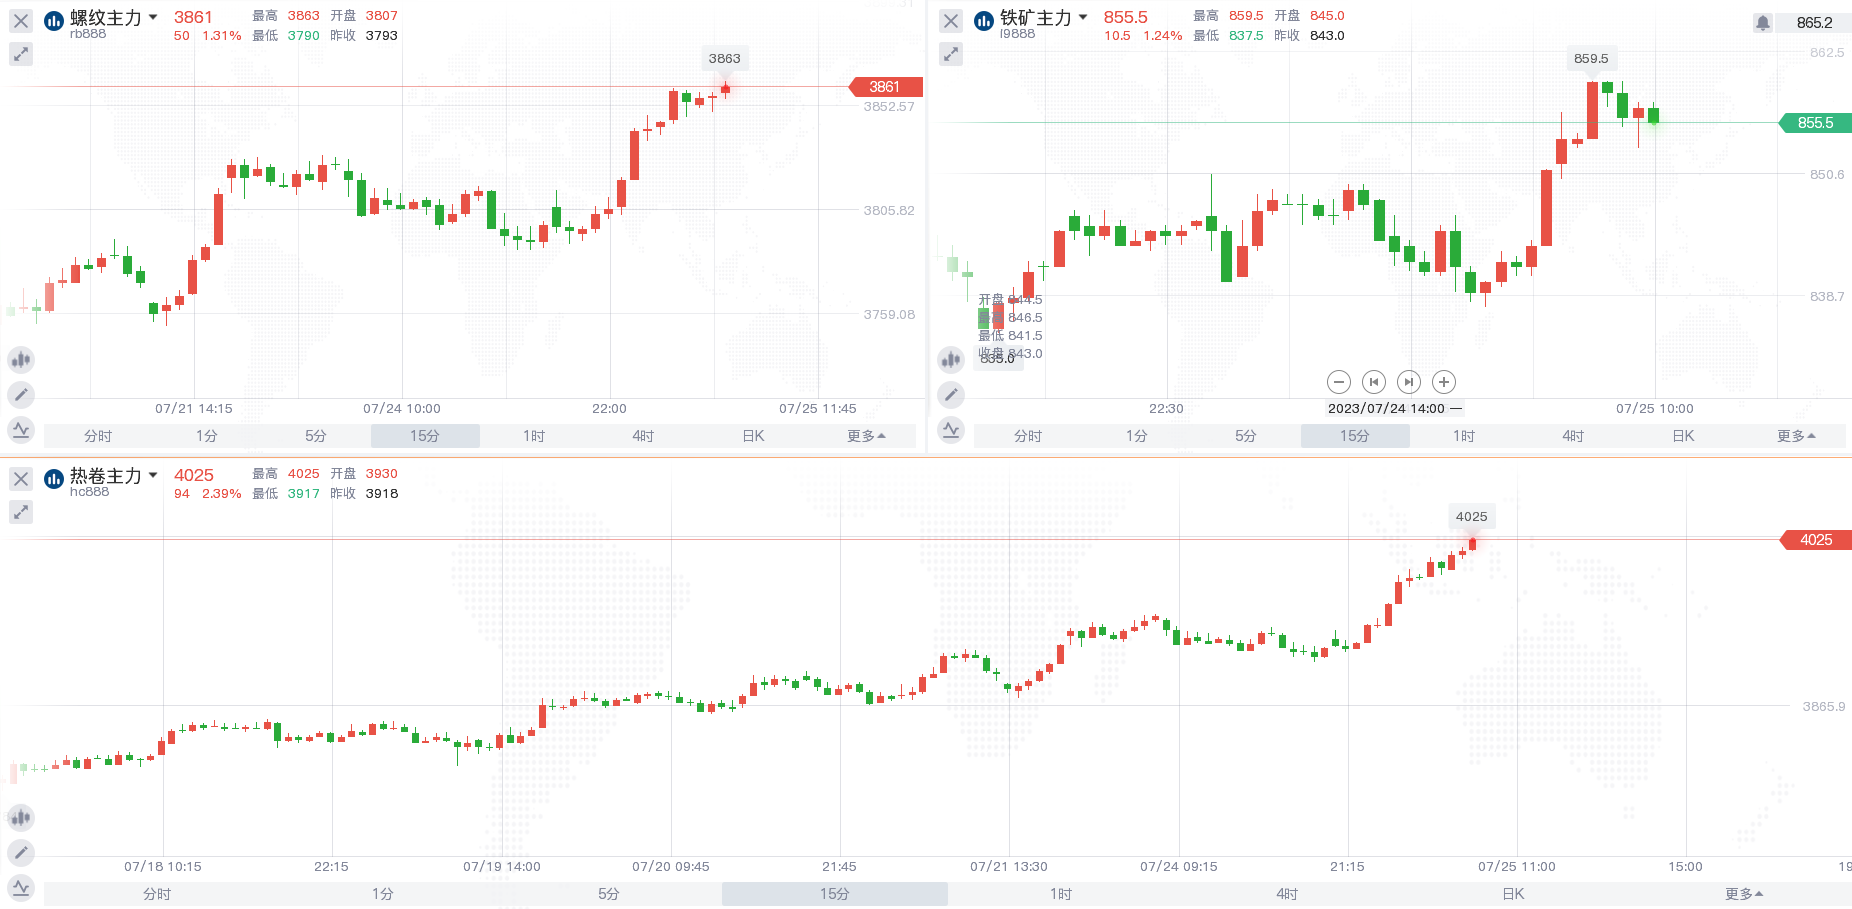Open indicator icon in 热卷主力 panel
Viewport: 1852px width, 909px height.
point(21,888)
